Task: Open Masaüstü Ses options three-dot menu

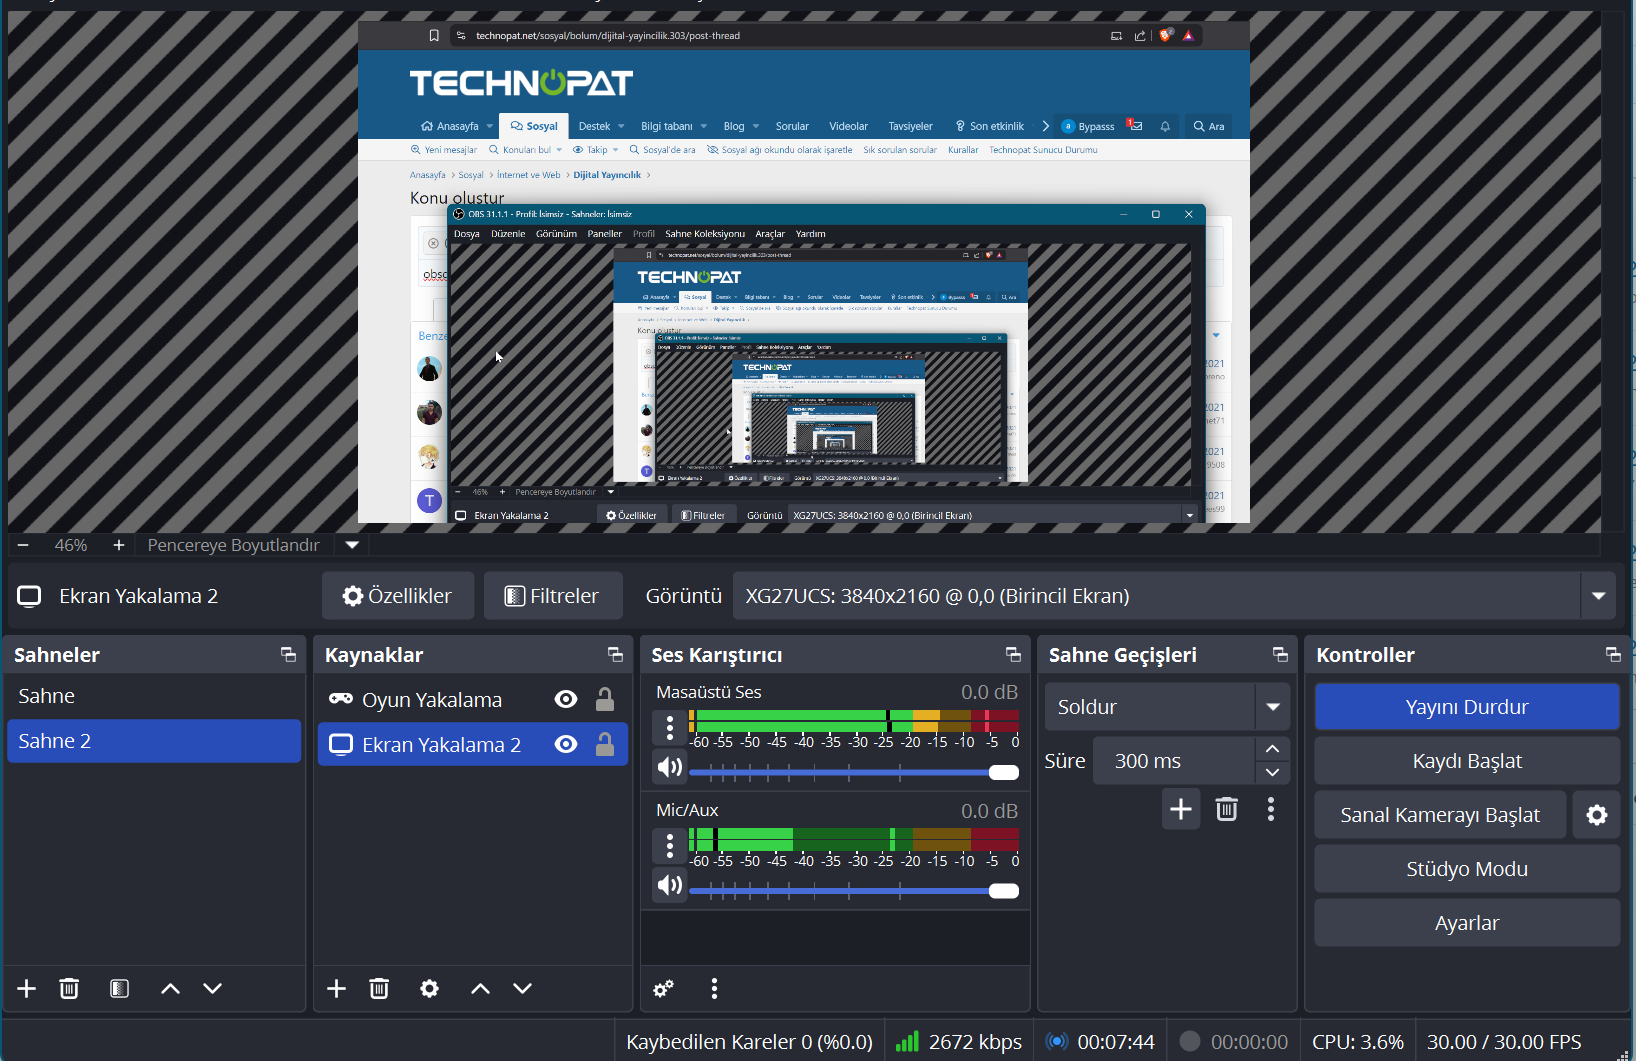Action: (x=670, y=727)
